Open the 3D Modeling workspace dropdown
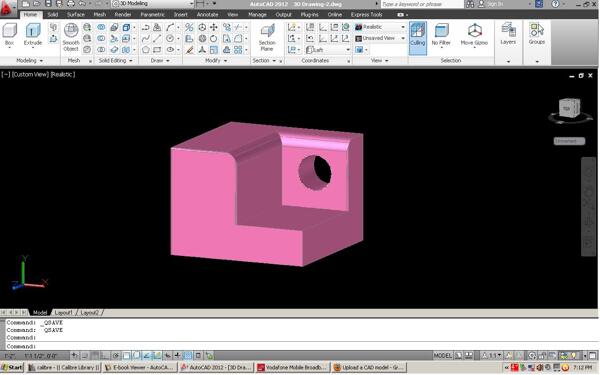 point(152,4)
